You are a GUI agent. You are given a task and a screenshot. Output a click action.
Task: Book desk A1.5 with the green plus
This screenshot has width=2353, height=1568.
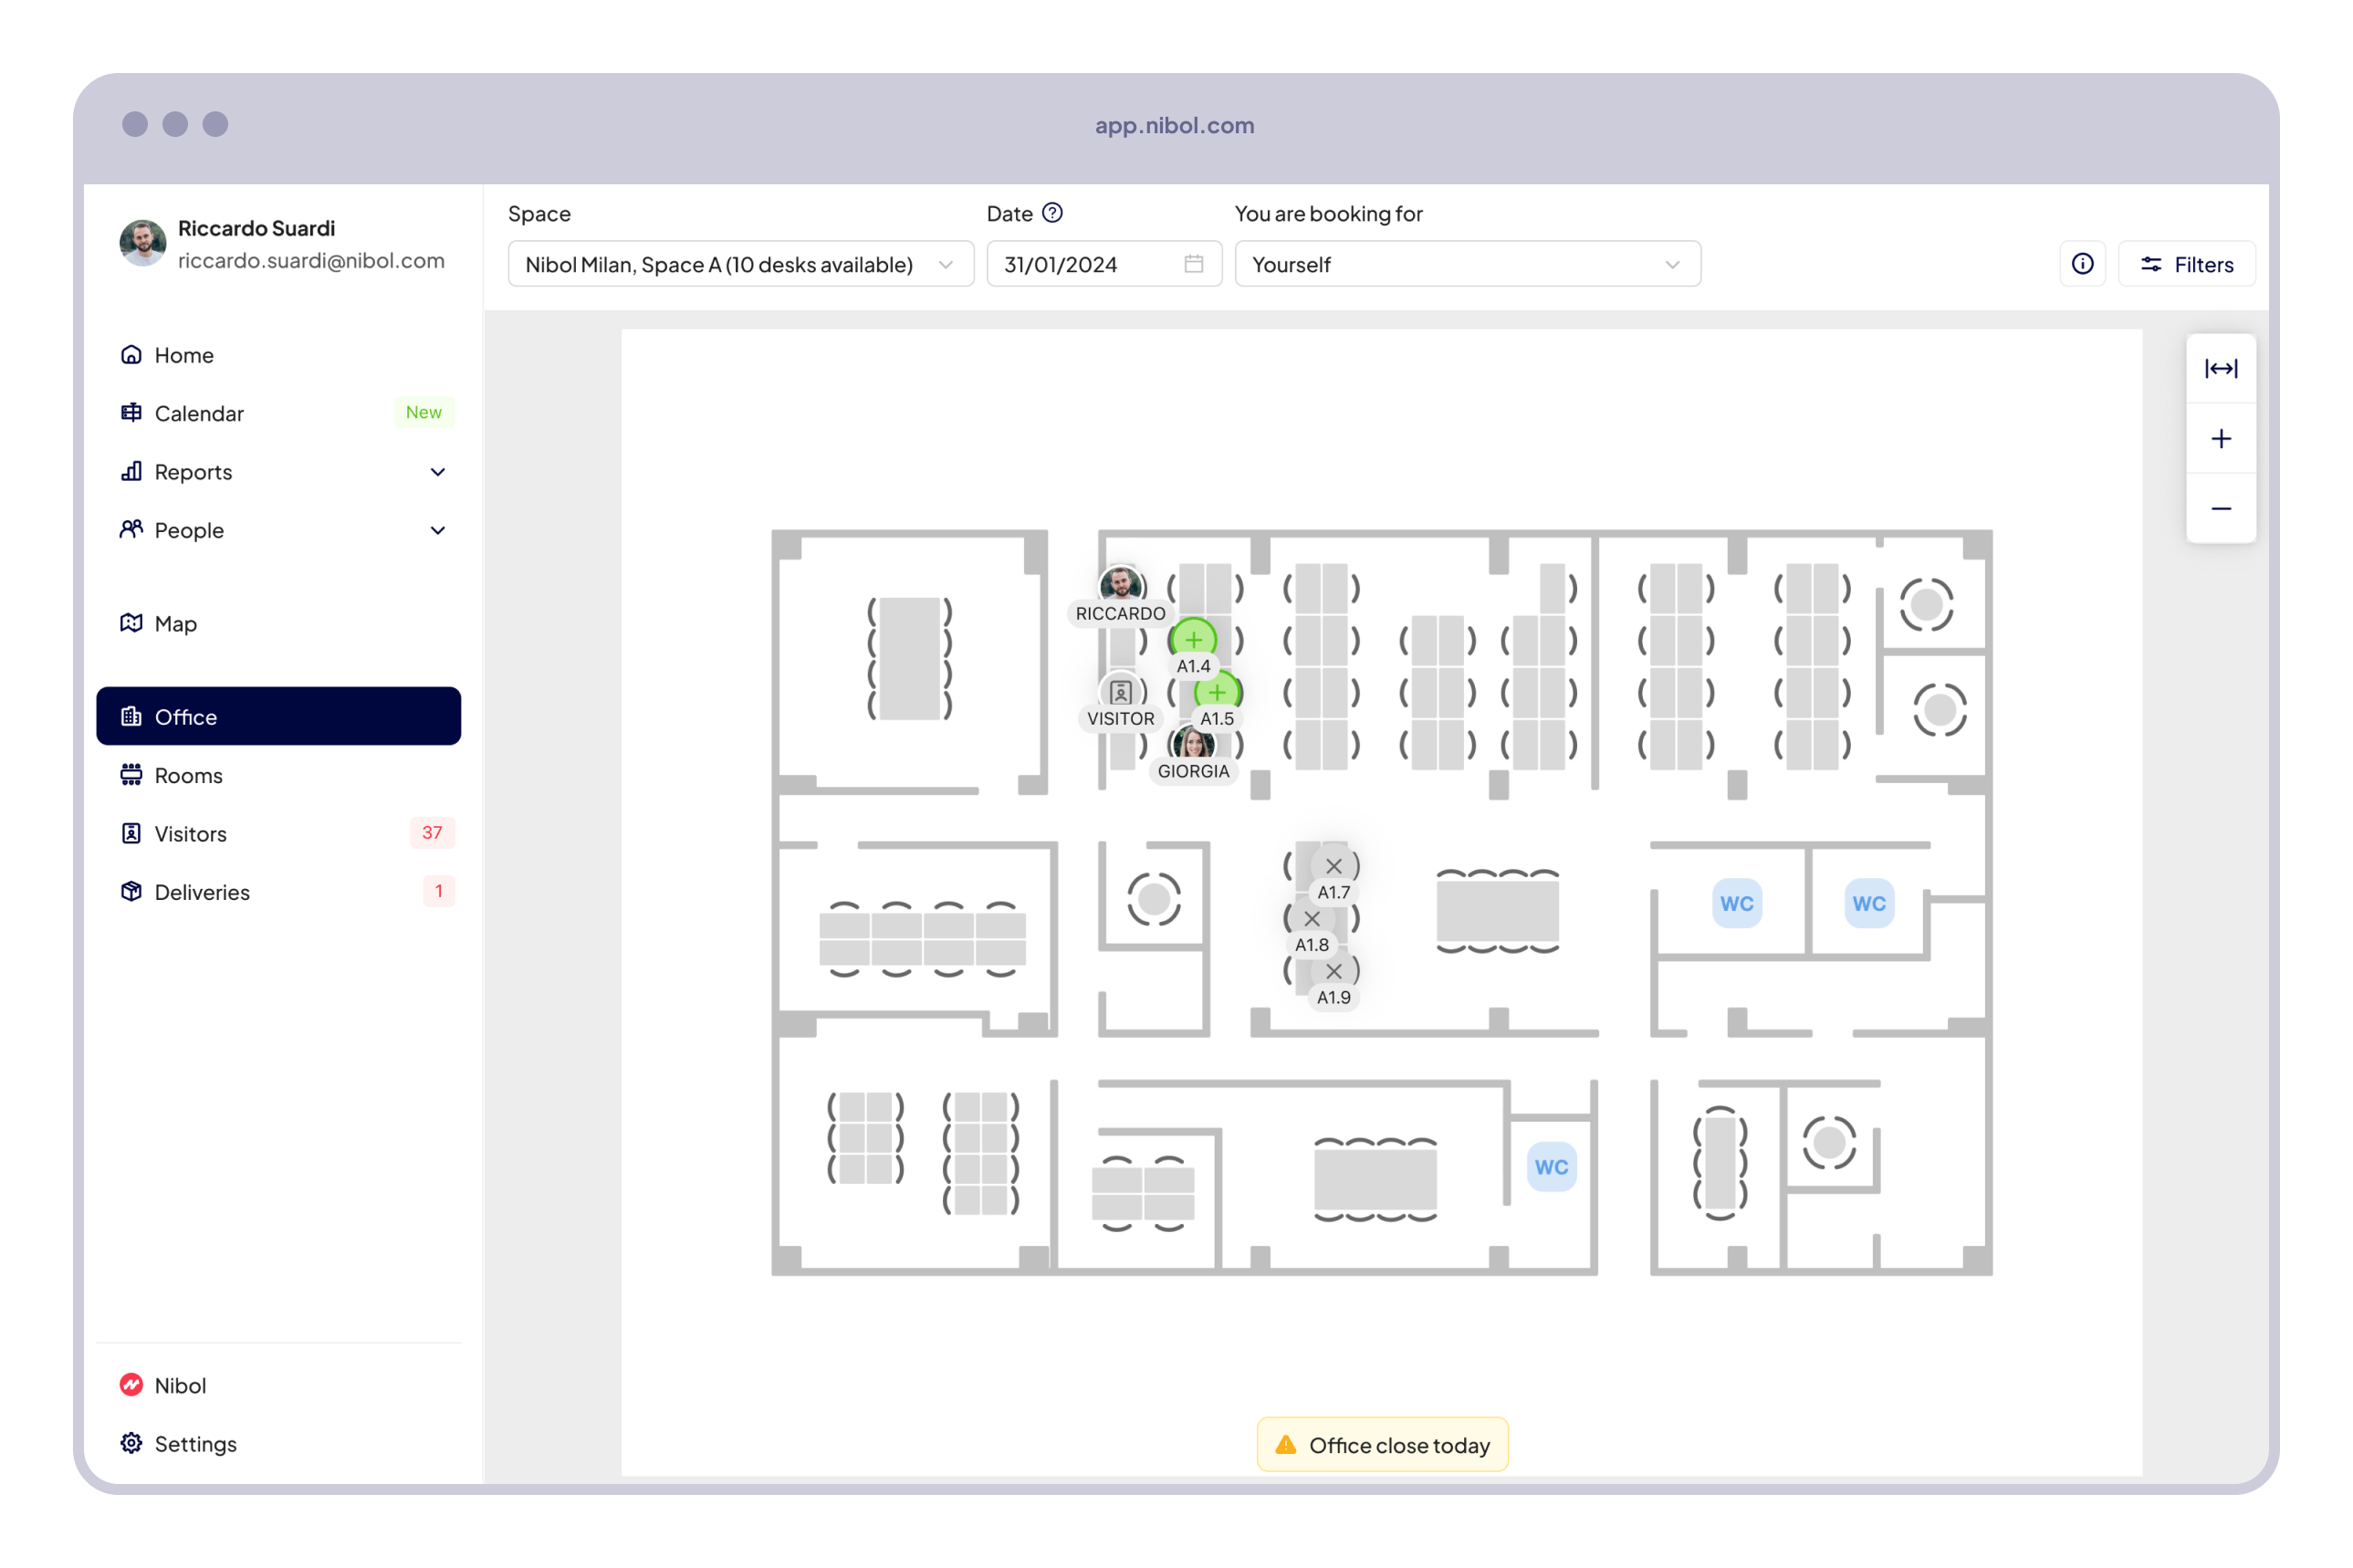click(x=1218, y=691)
